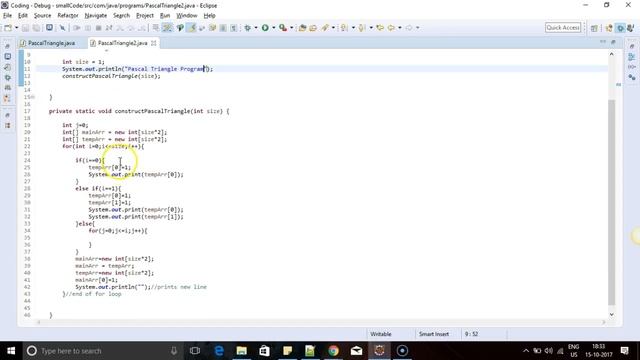Click the Terminate debug icon
Screen dimensions: 640x360
[x=98, y=28]
